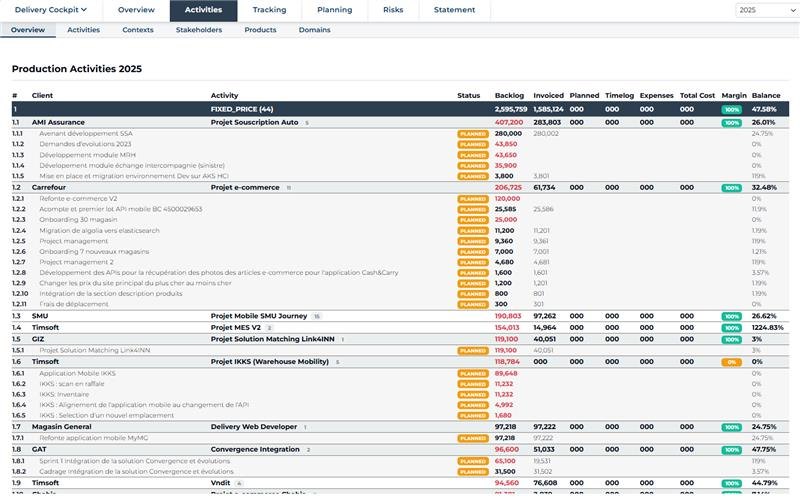Click PLANNED badge for Onboarding 30 magasin
This screenshot has height=496, width=800.
pos(472,220)
